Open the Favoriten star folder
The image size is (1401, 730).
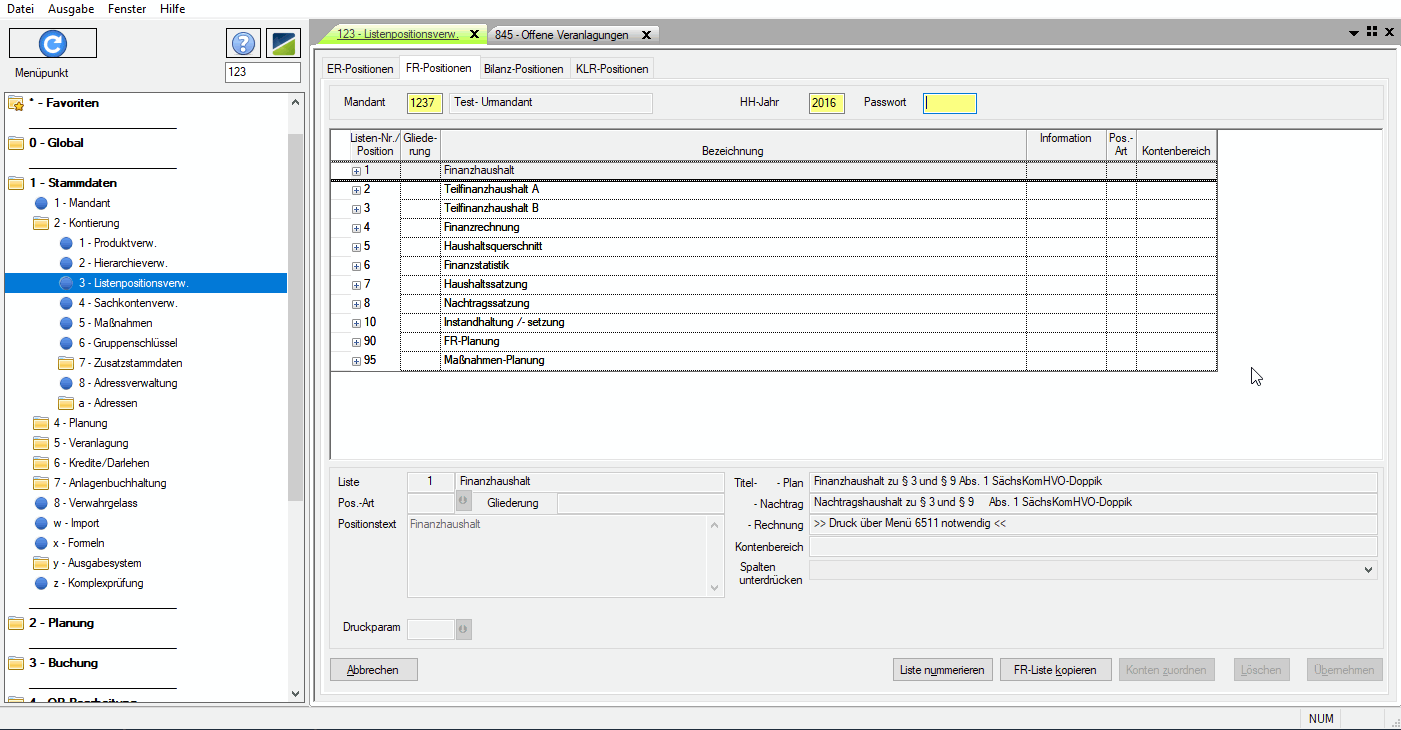16,103
